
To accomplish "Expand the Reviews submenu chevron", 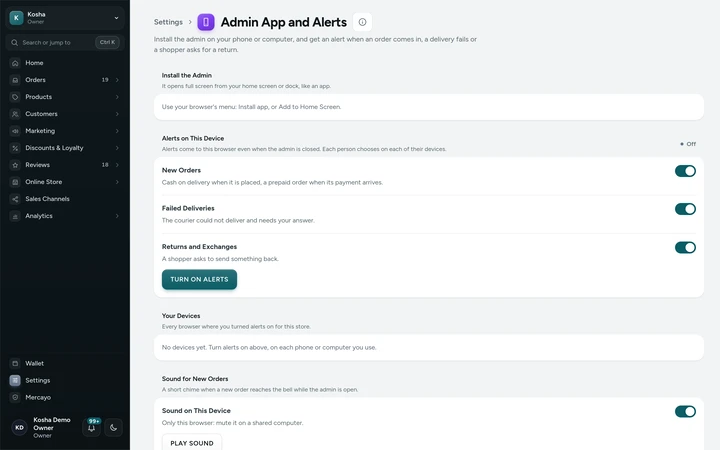I will pos(117,165).
